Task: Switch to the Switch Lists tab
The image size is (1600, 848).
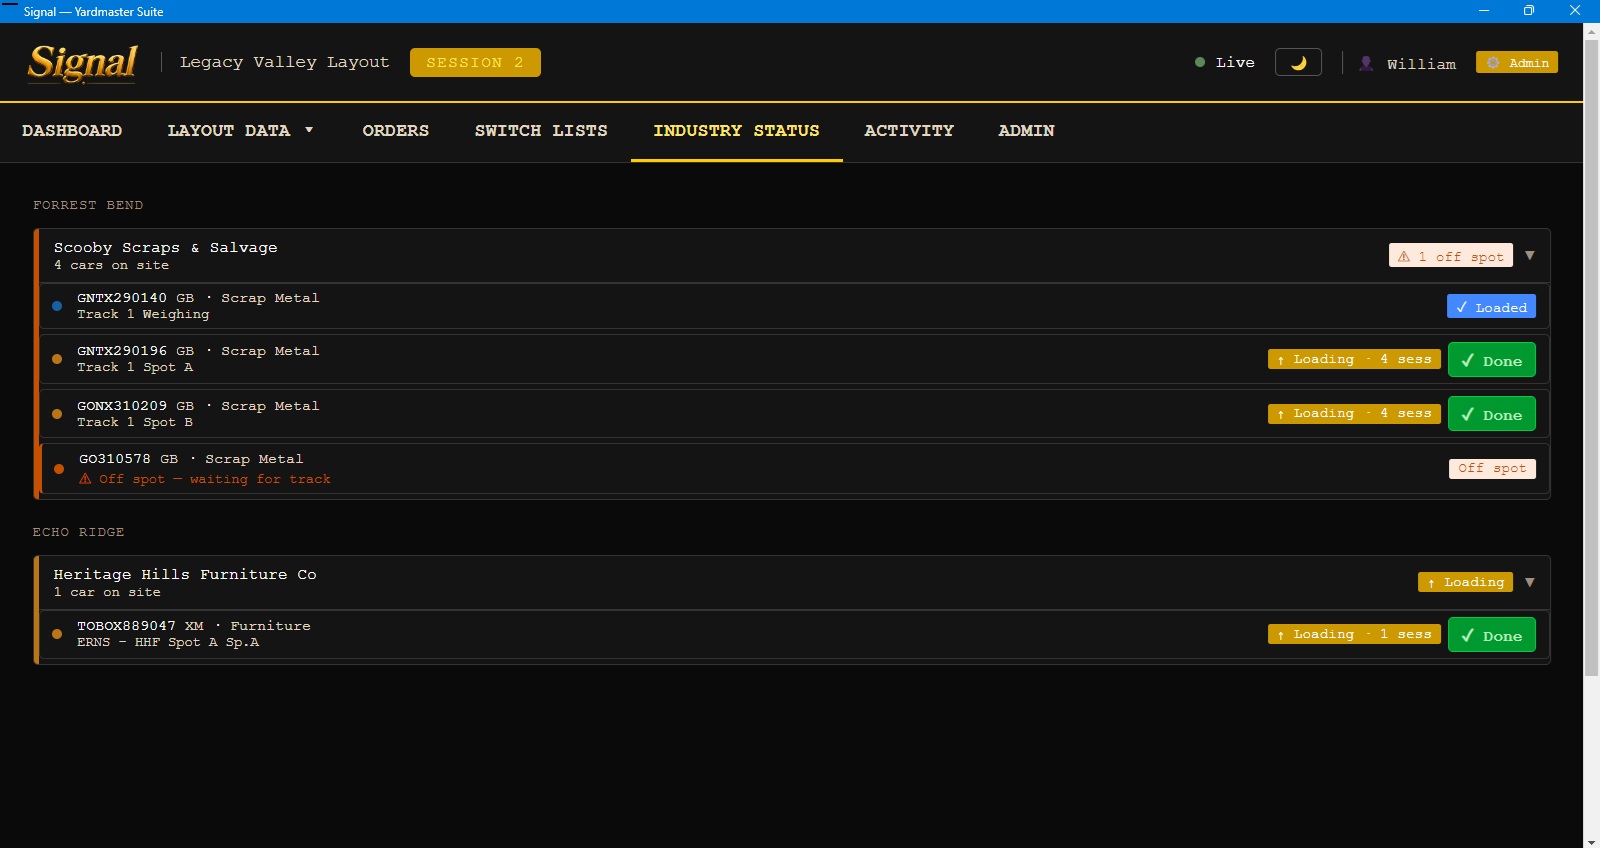Action: [x=541, y=131]
